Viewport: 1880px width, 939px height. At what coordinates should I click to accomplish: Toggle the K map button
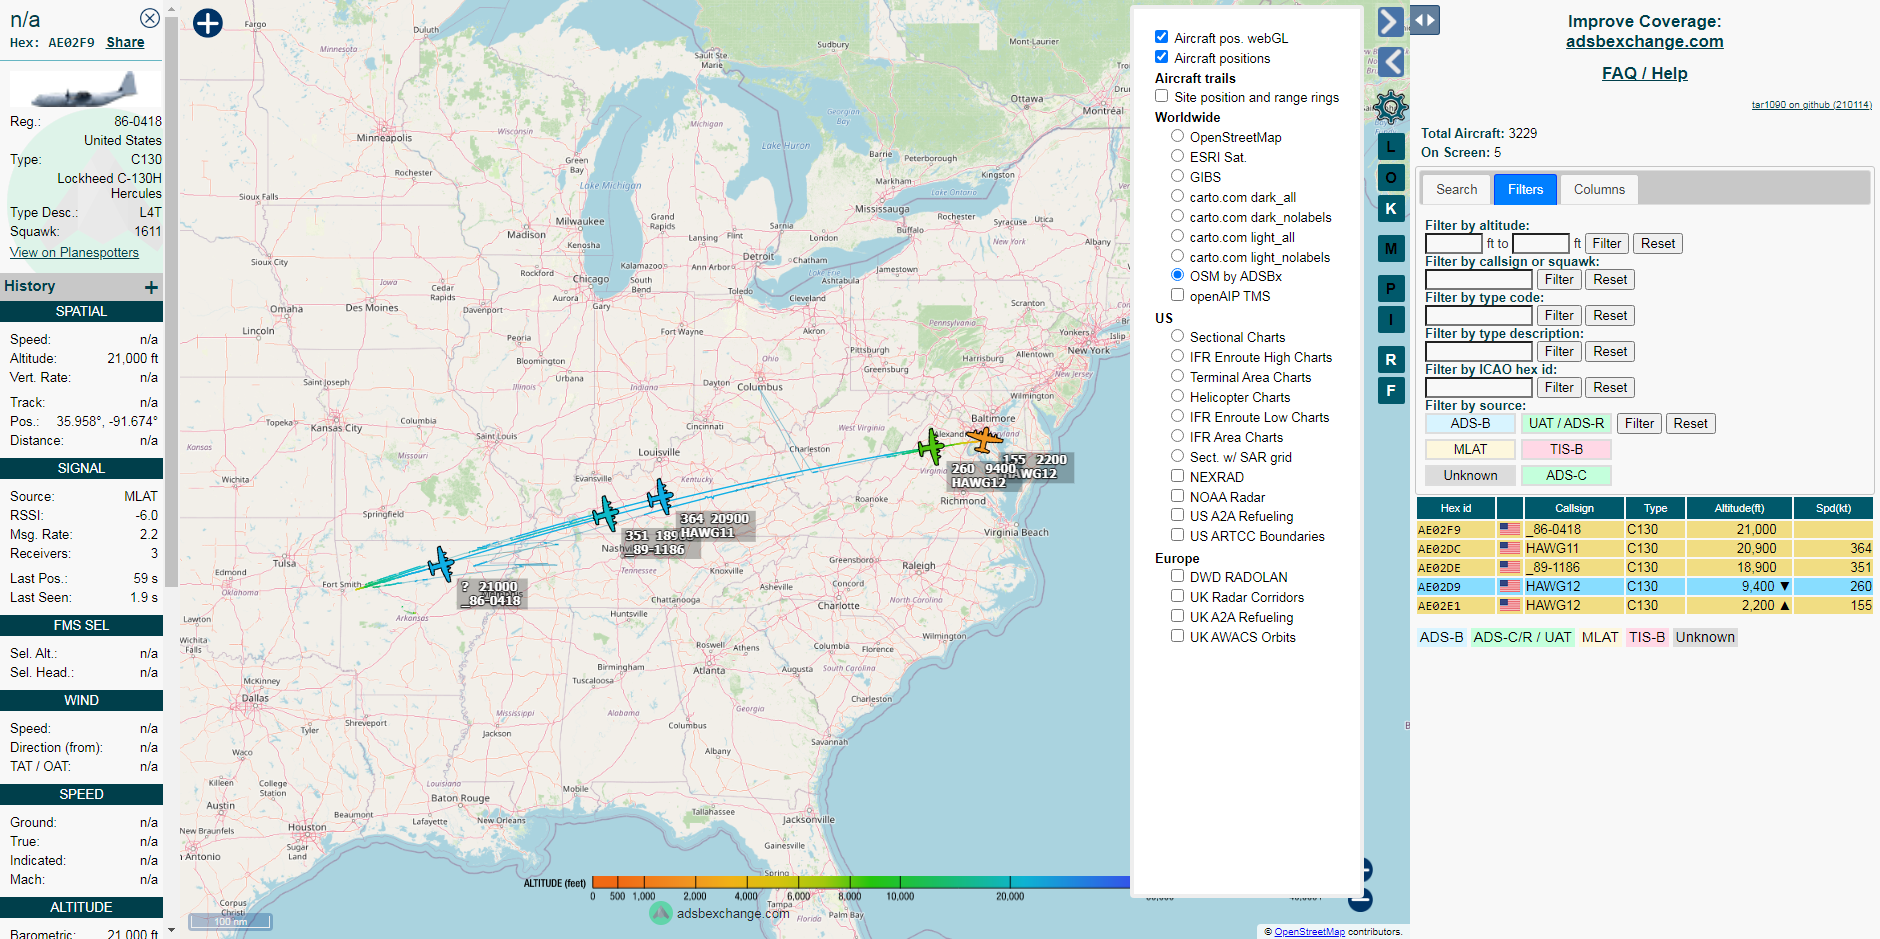[1391, 208]
